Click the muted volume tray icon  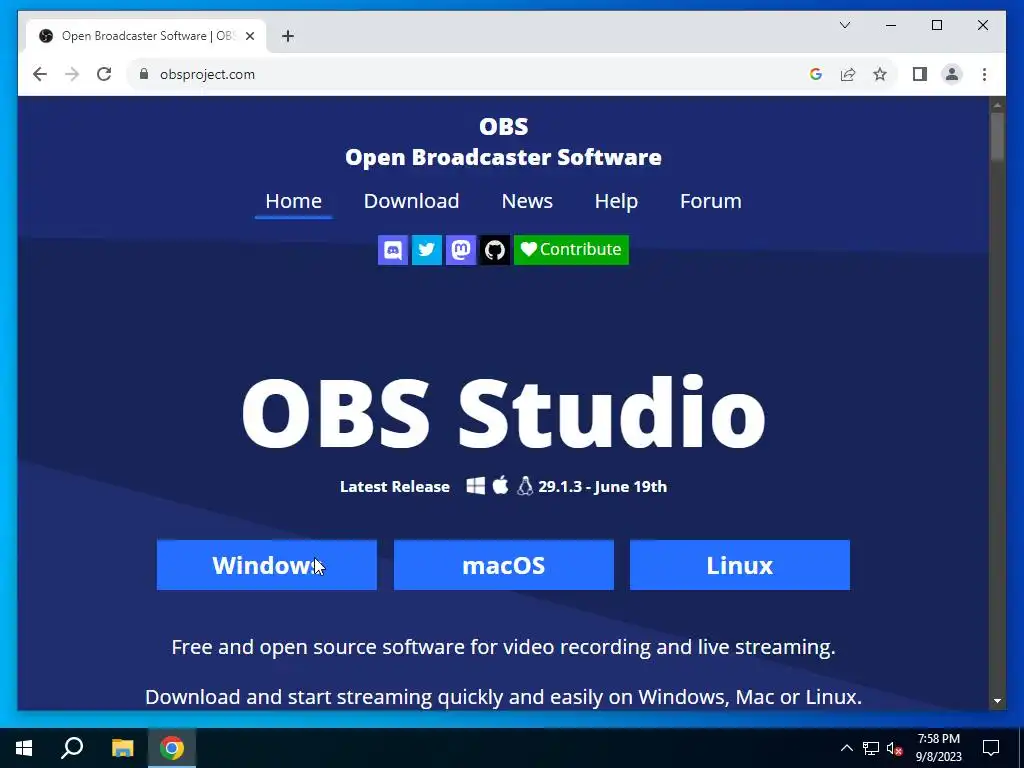click(x=894, y=748)
